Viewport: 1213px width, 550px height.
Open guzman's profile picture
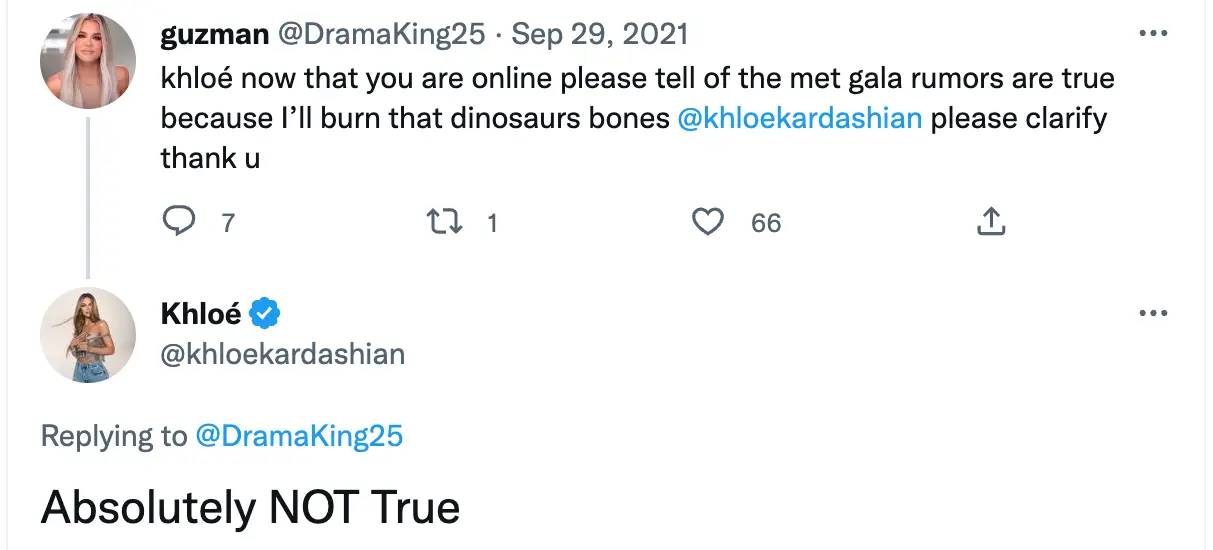(x=87, y=63)
